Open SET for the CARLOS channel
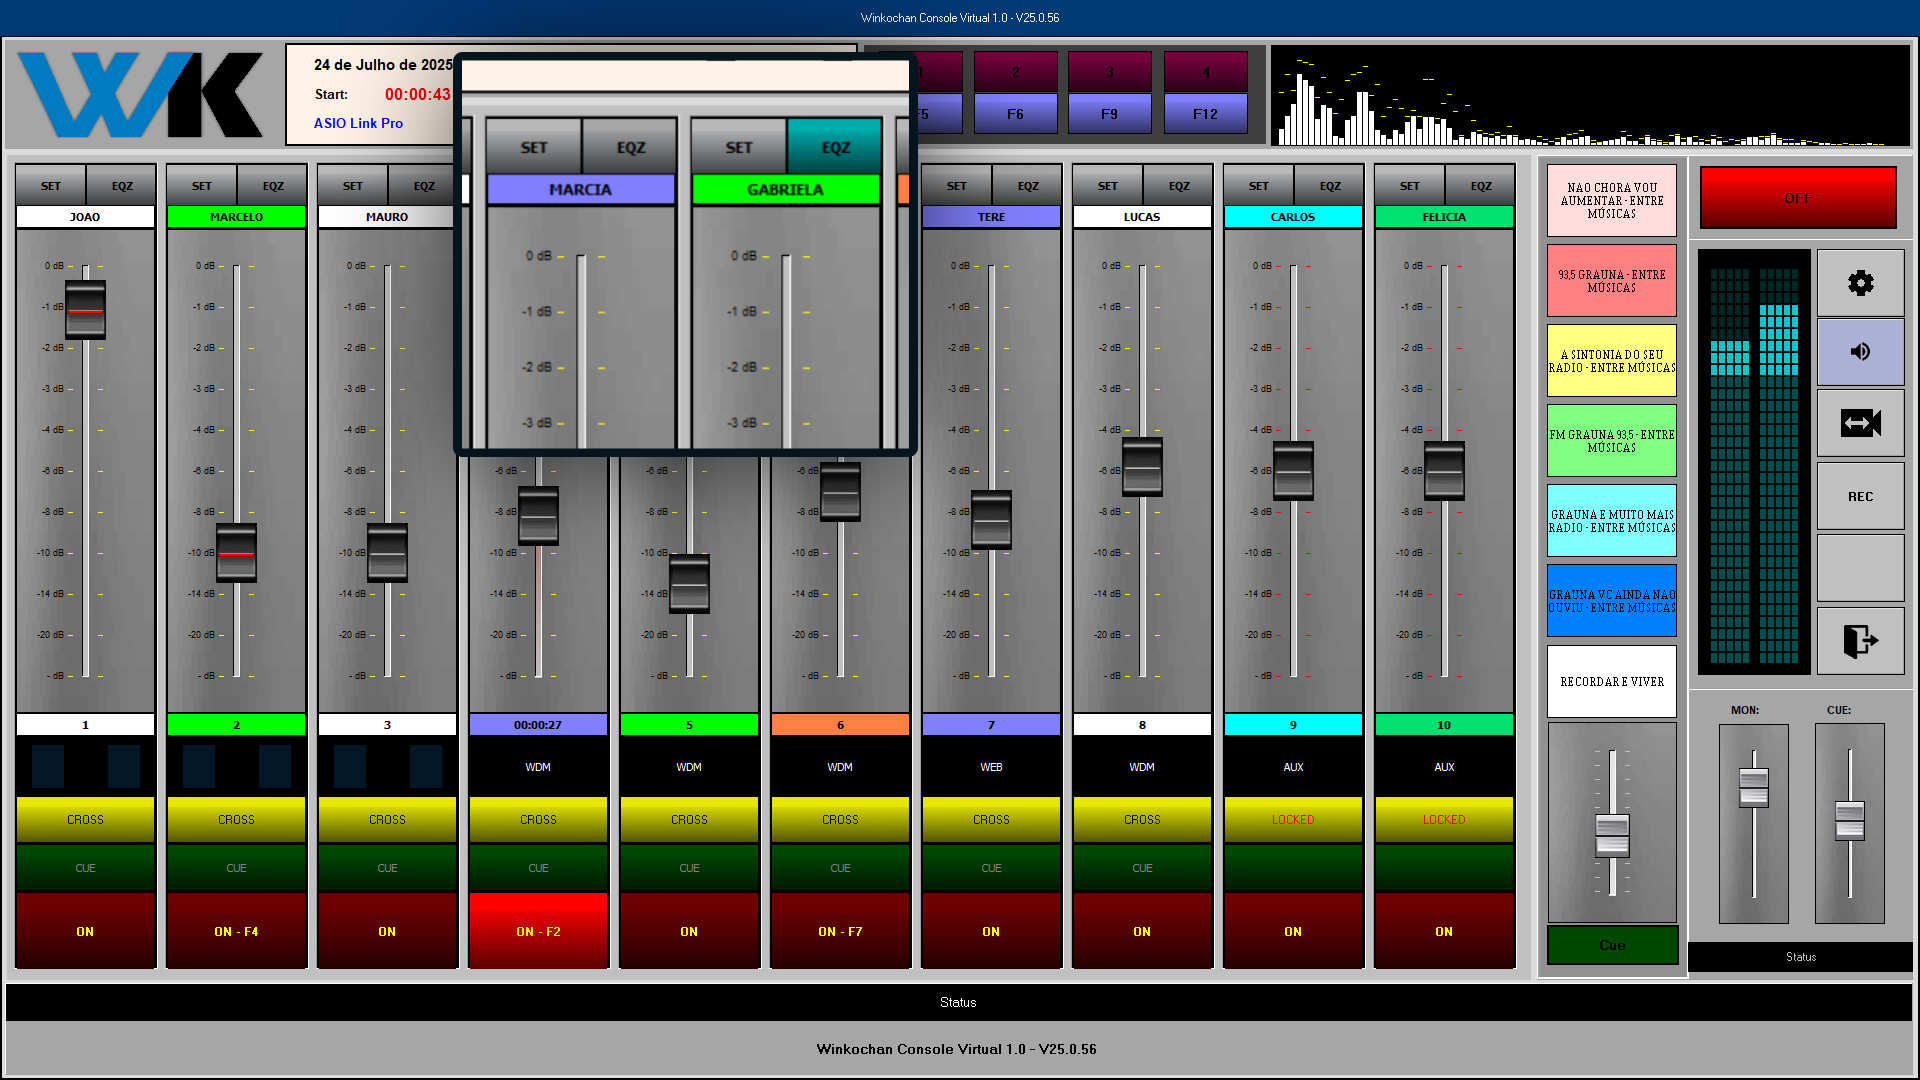 click(1258, 186)
